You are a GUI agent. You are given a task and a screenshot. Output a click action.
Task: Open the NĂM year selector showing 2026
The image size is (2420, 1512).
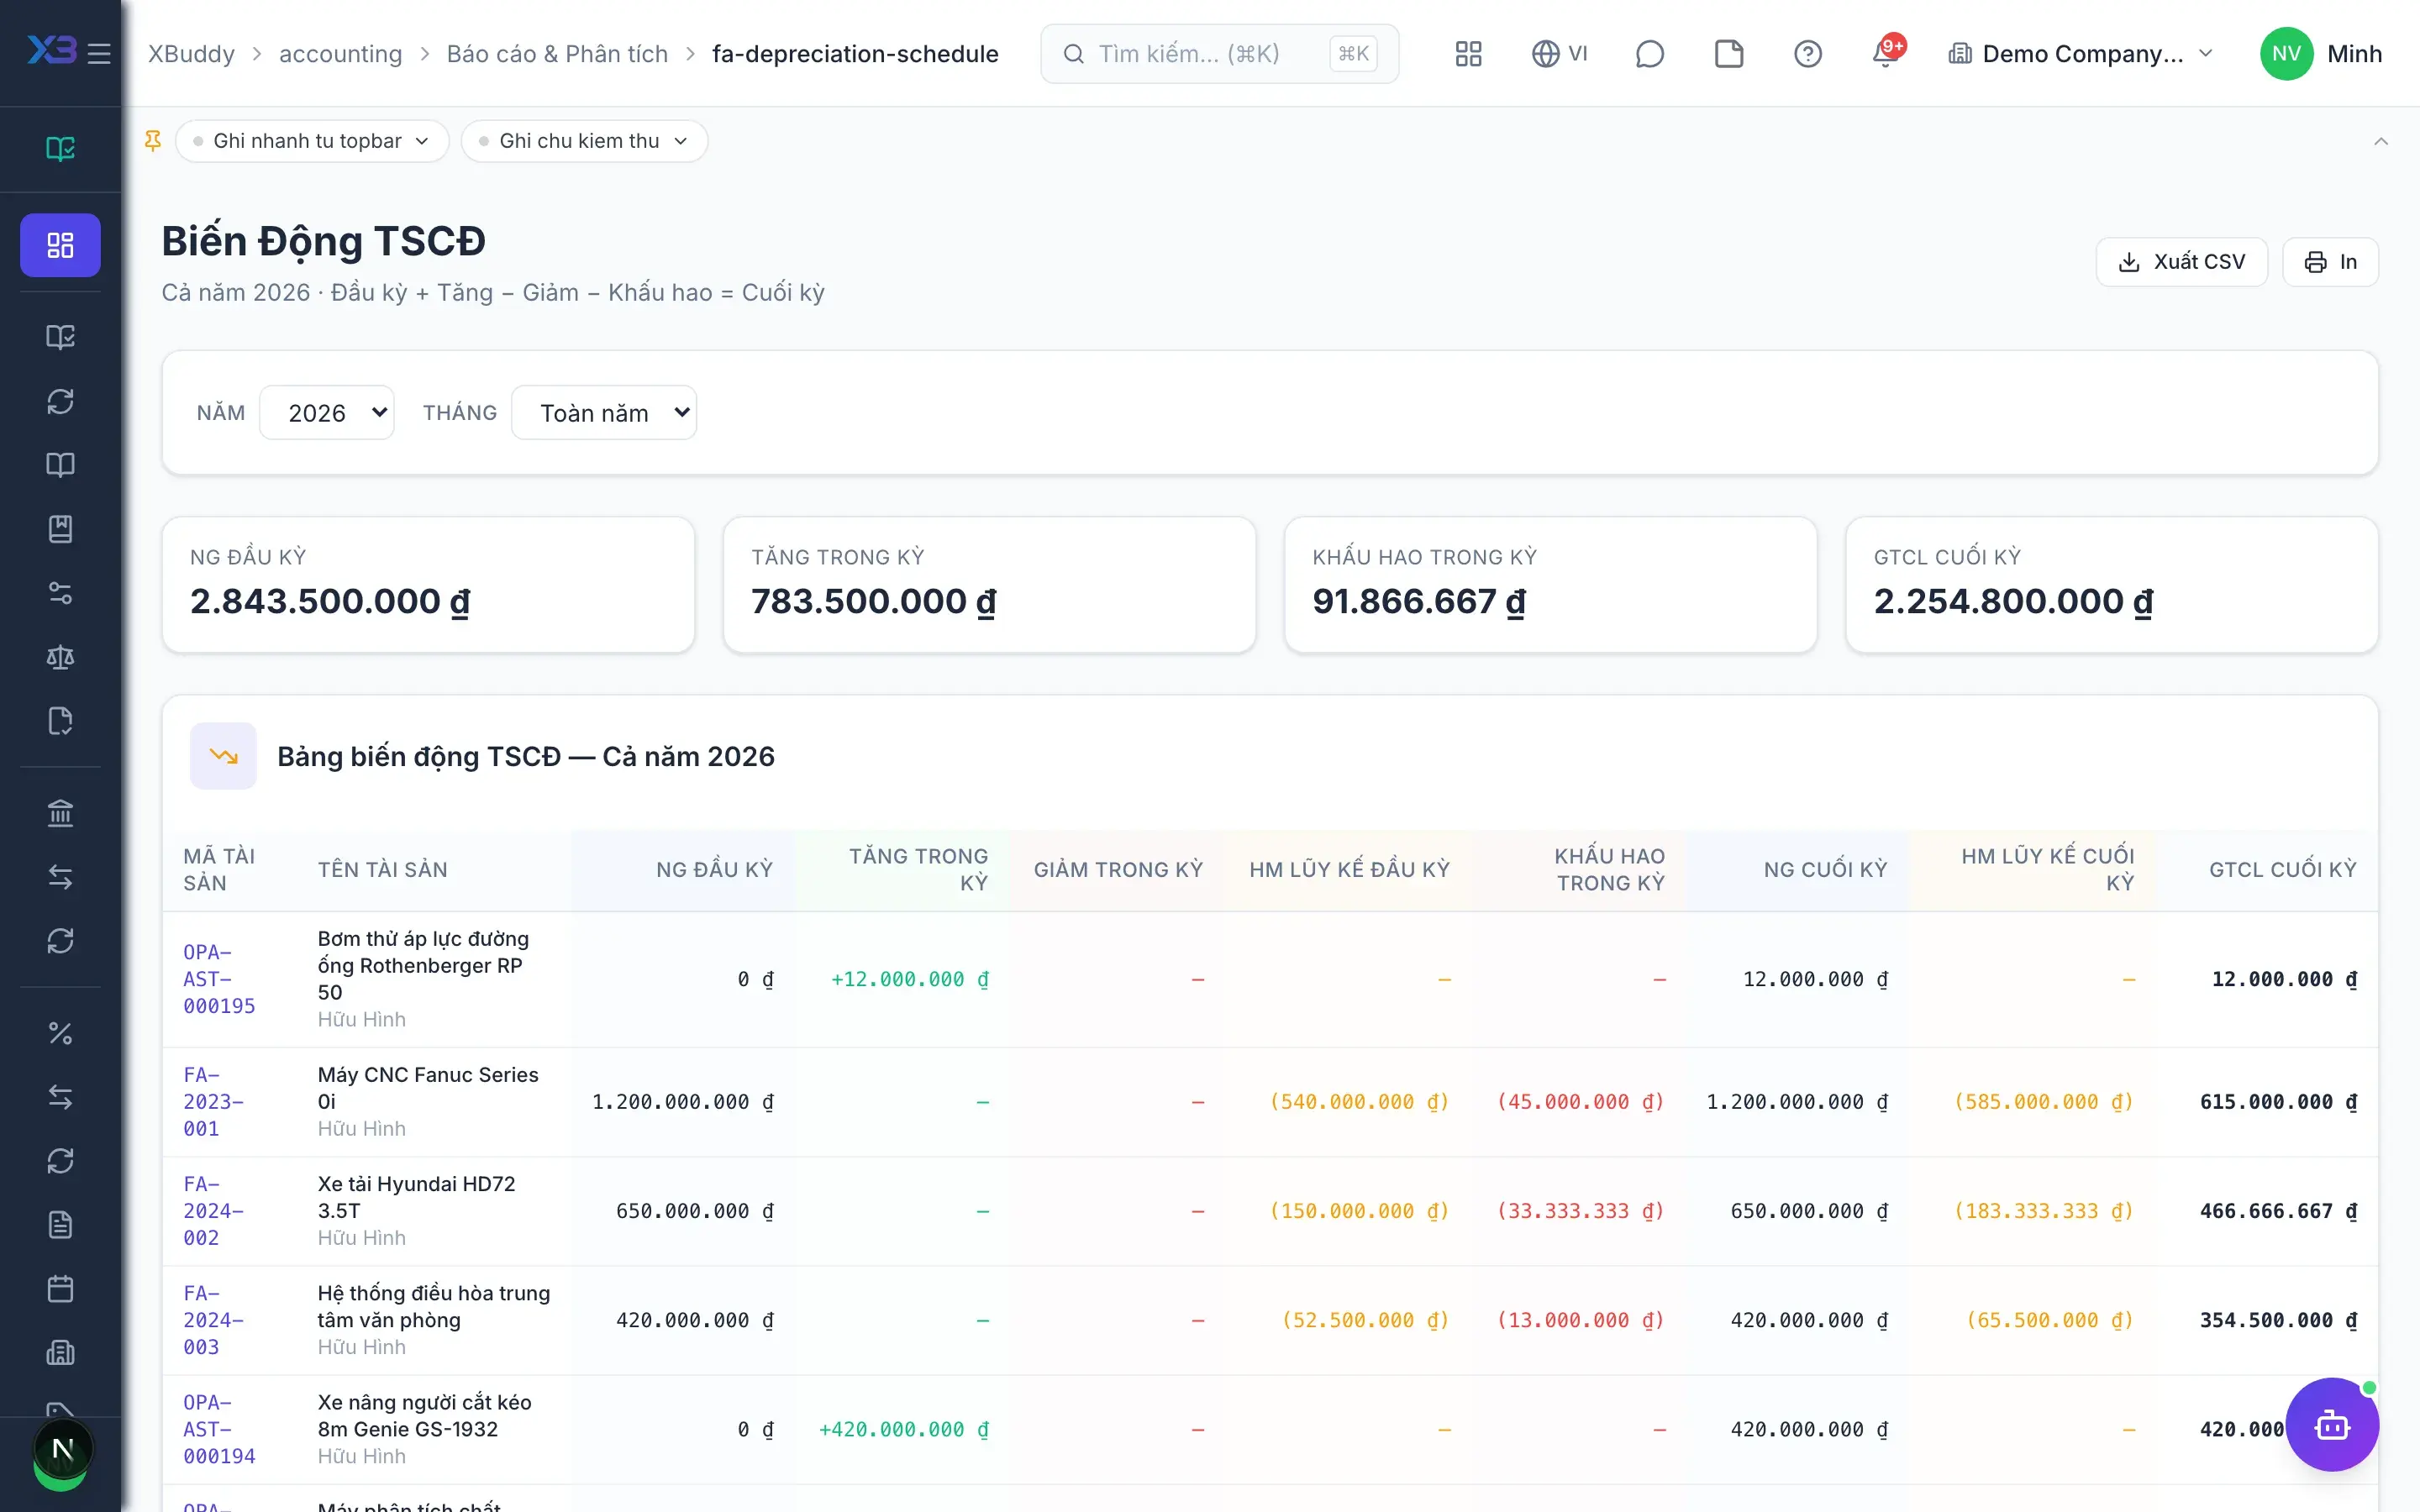(x=327, y=412)
